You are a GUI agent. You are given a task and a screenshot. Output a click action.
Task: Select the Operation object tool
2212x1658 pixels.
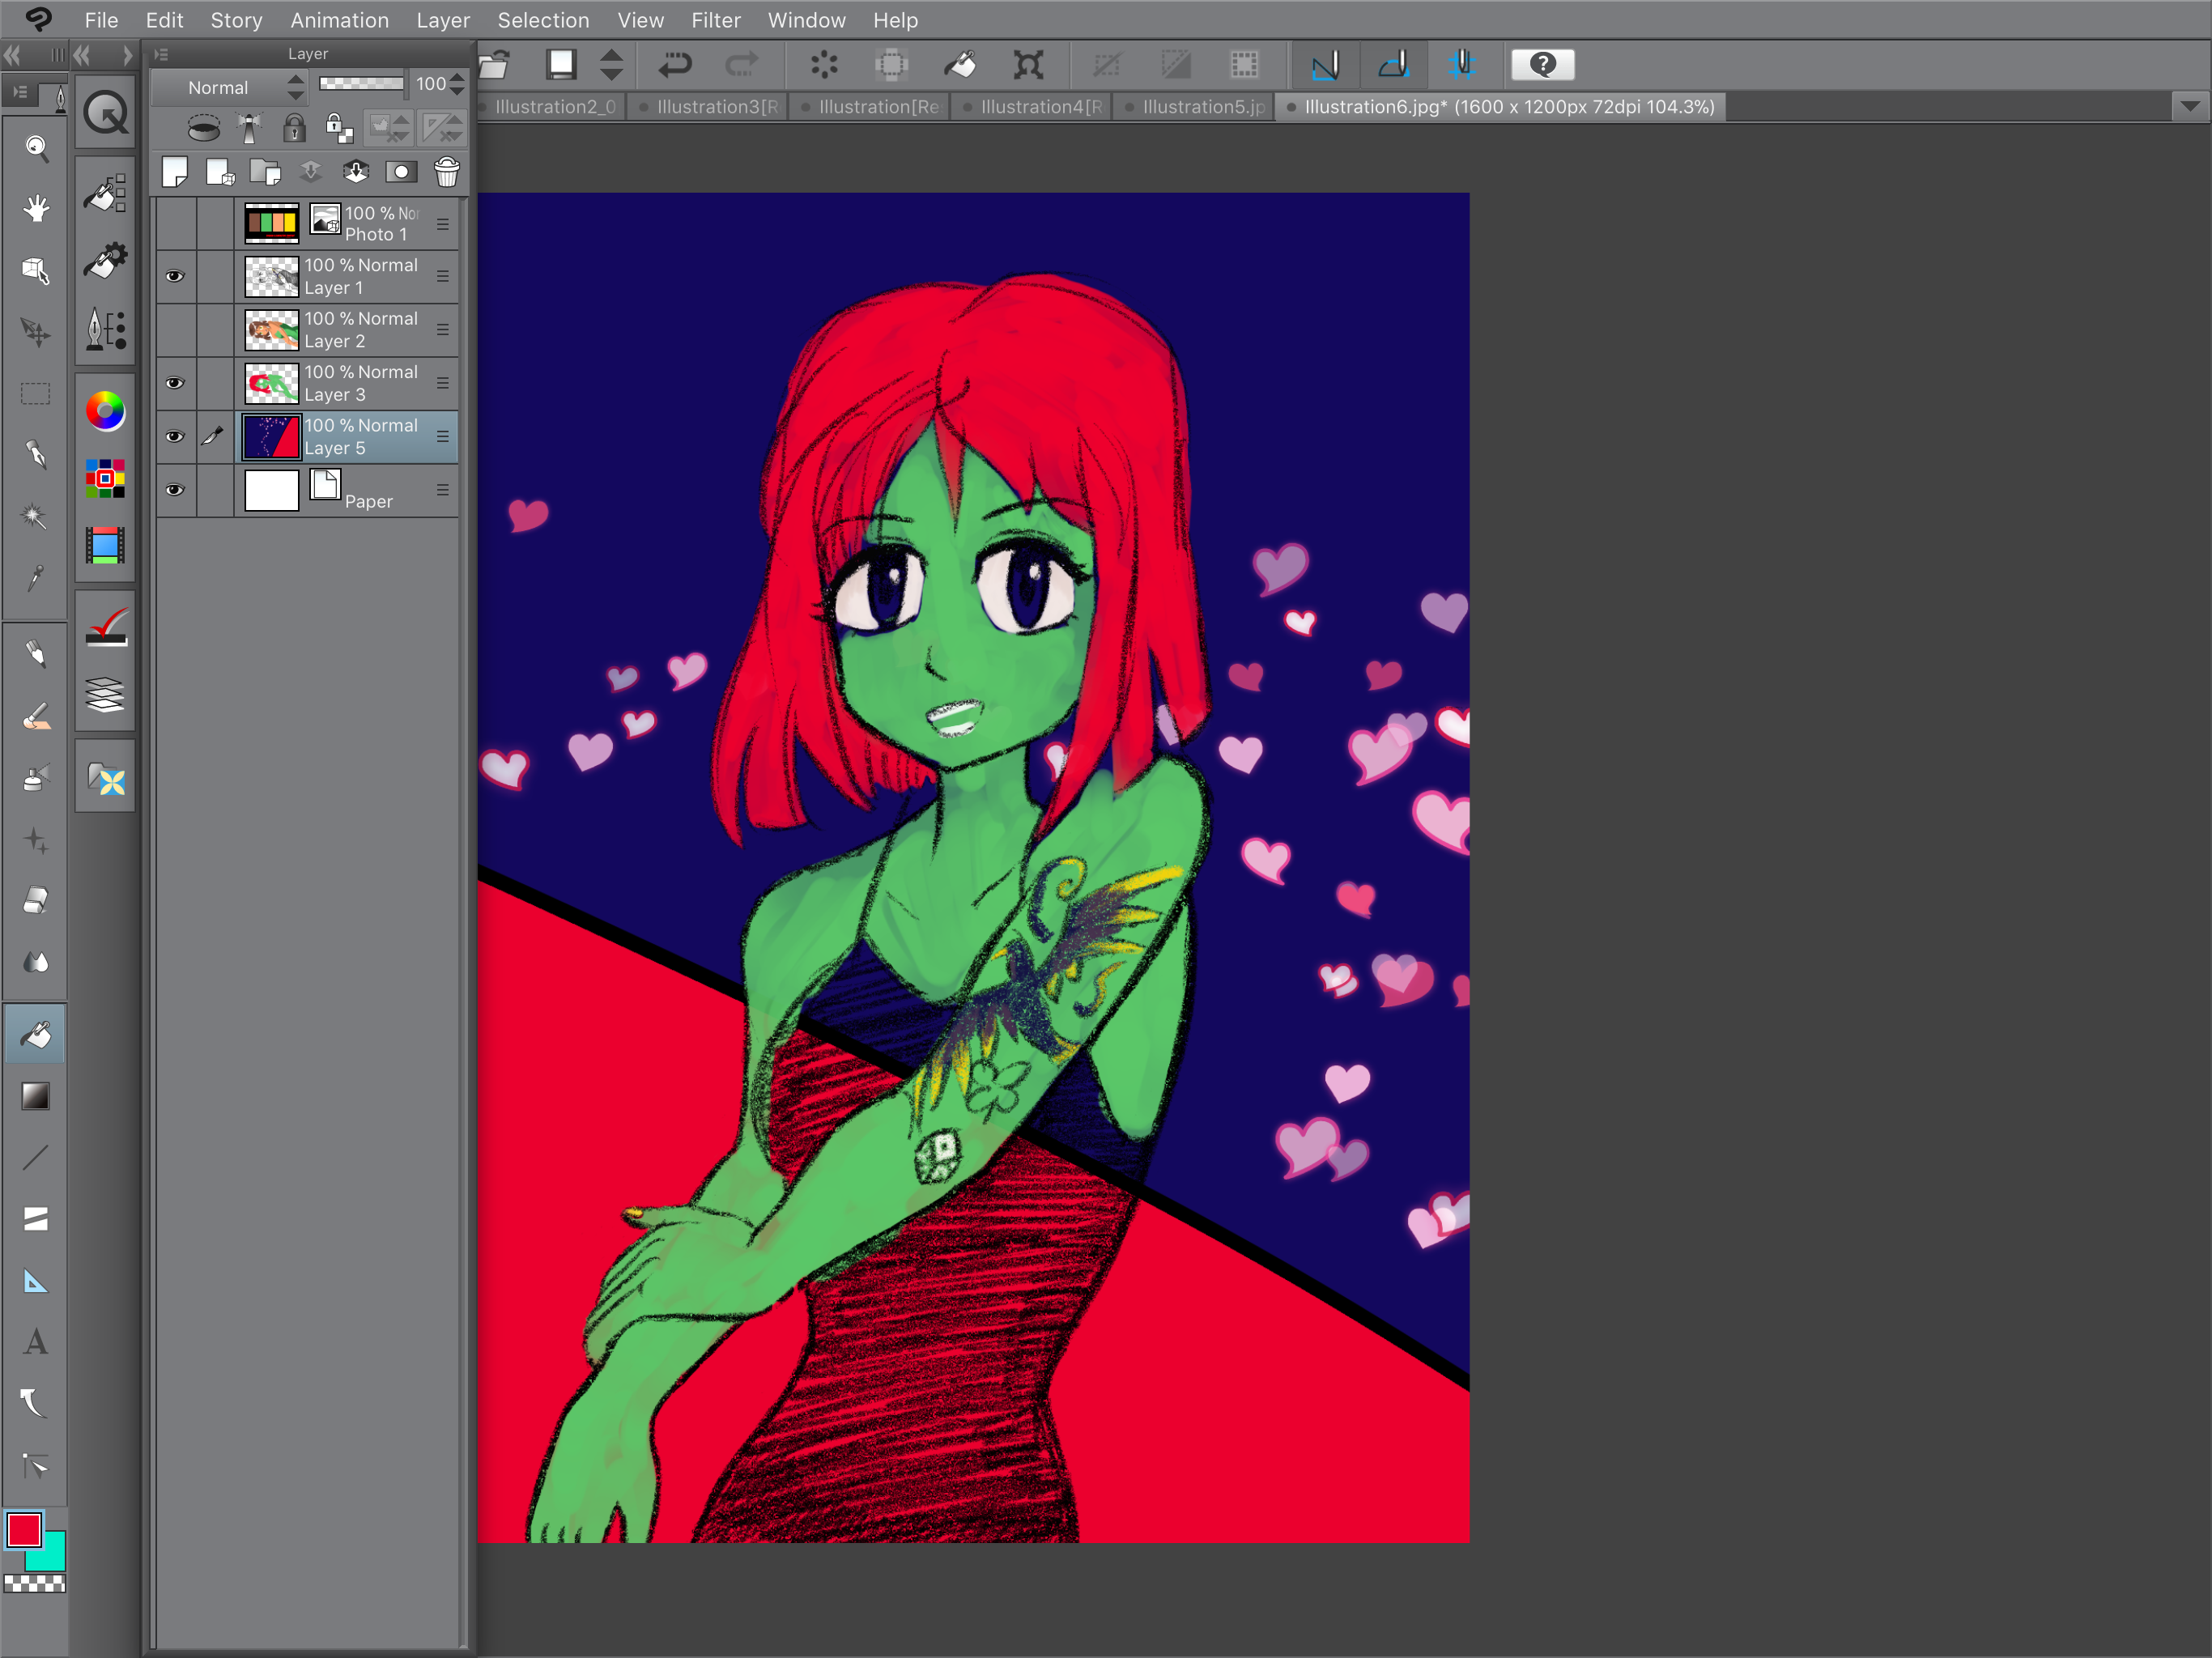36,271
